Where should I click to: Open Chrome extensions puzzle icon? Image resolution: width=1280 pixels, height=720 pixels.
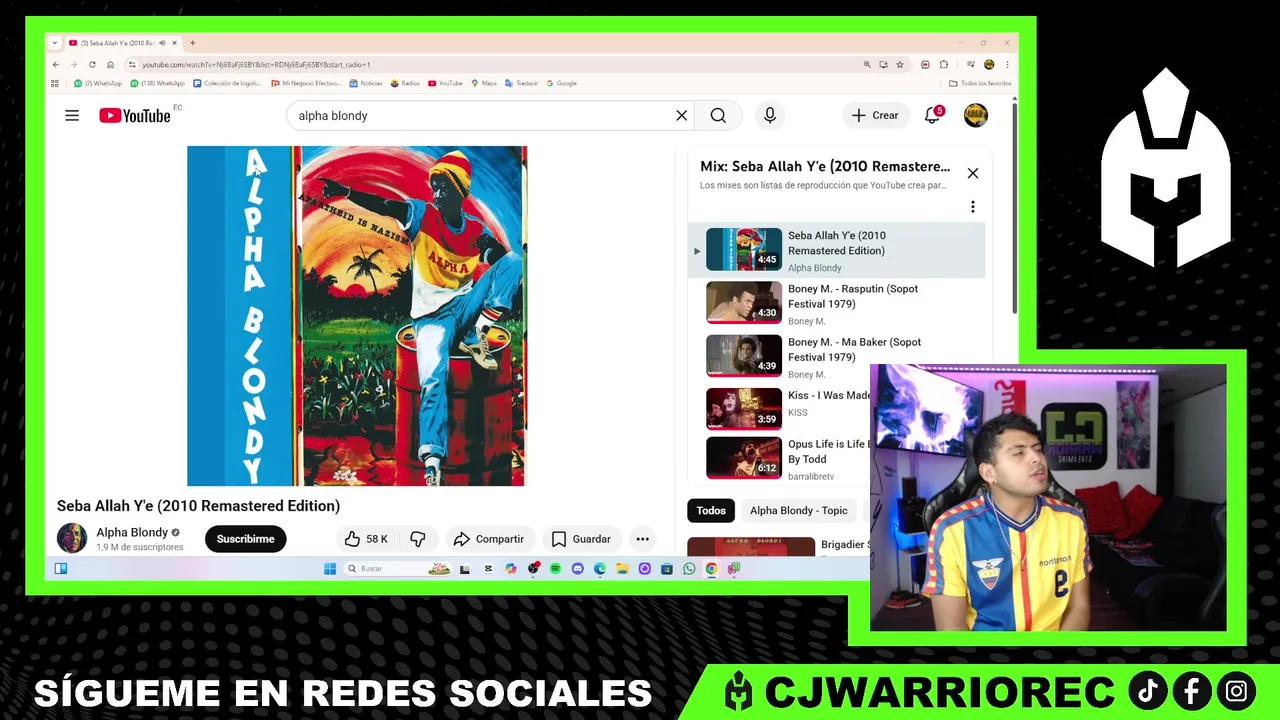pyautogui.click(x=943, y=65)
